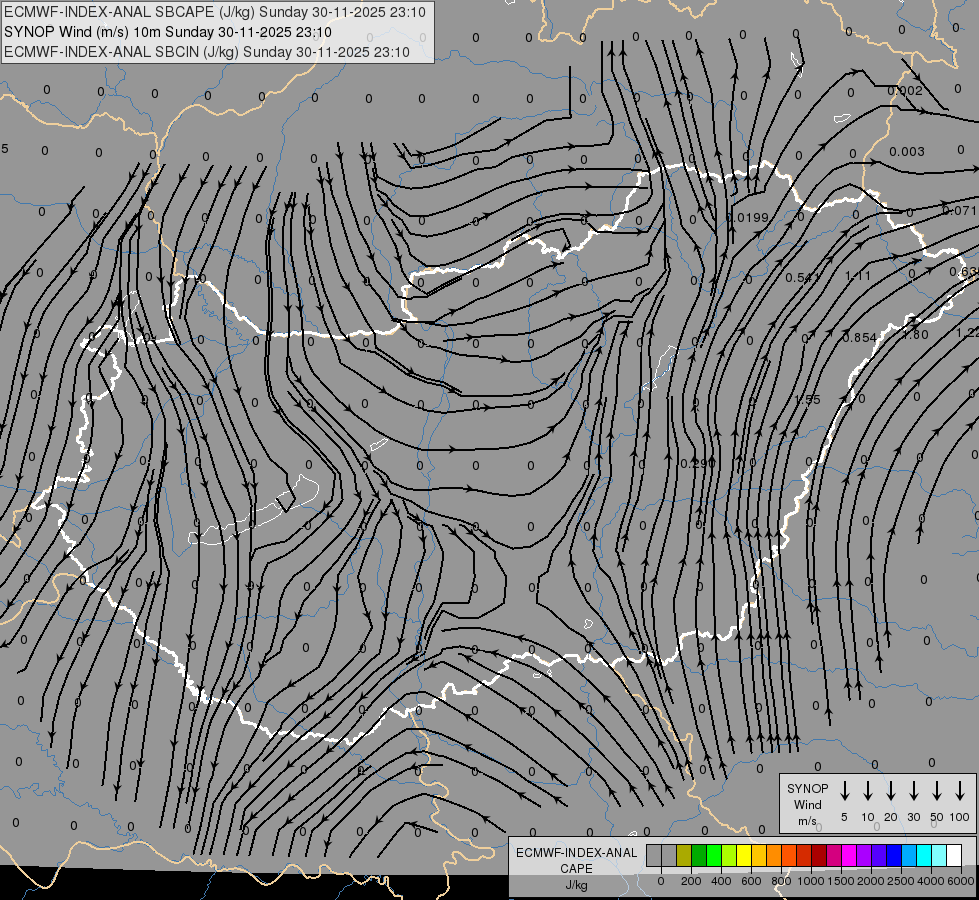
Task: Click the '1500' tick label on CAPE scale
Action: click(x=841, y=881)
